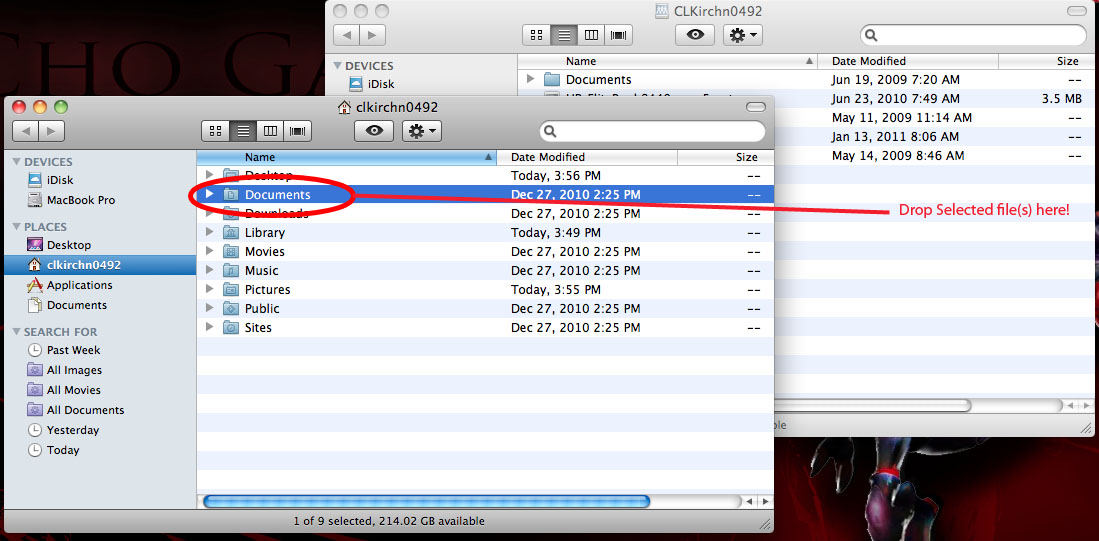Viewport: 1099px width, 541px height.
Task: Select the Movies folder row
Action: coord(265,251)
